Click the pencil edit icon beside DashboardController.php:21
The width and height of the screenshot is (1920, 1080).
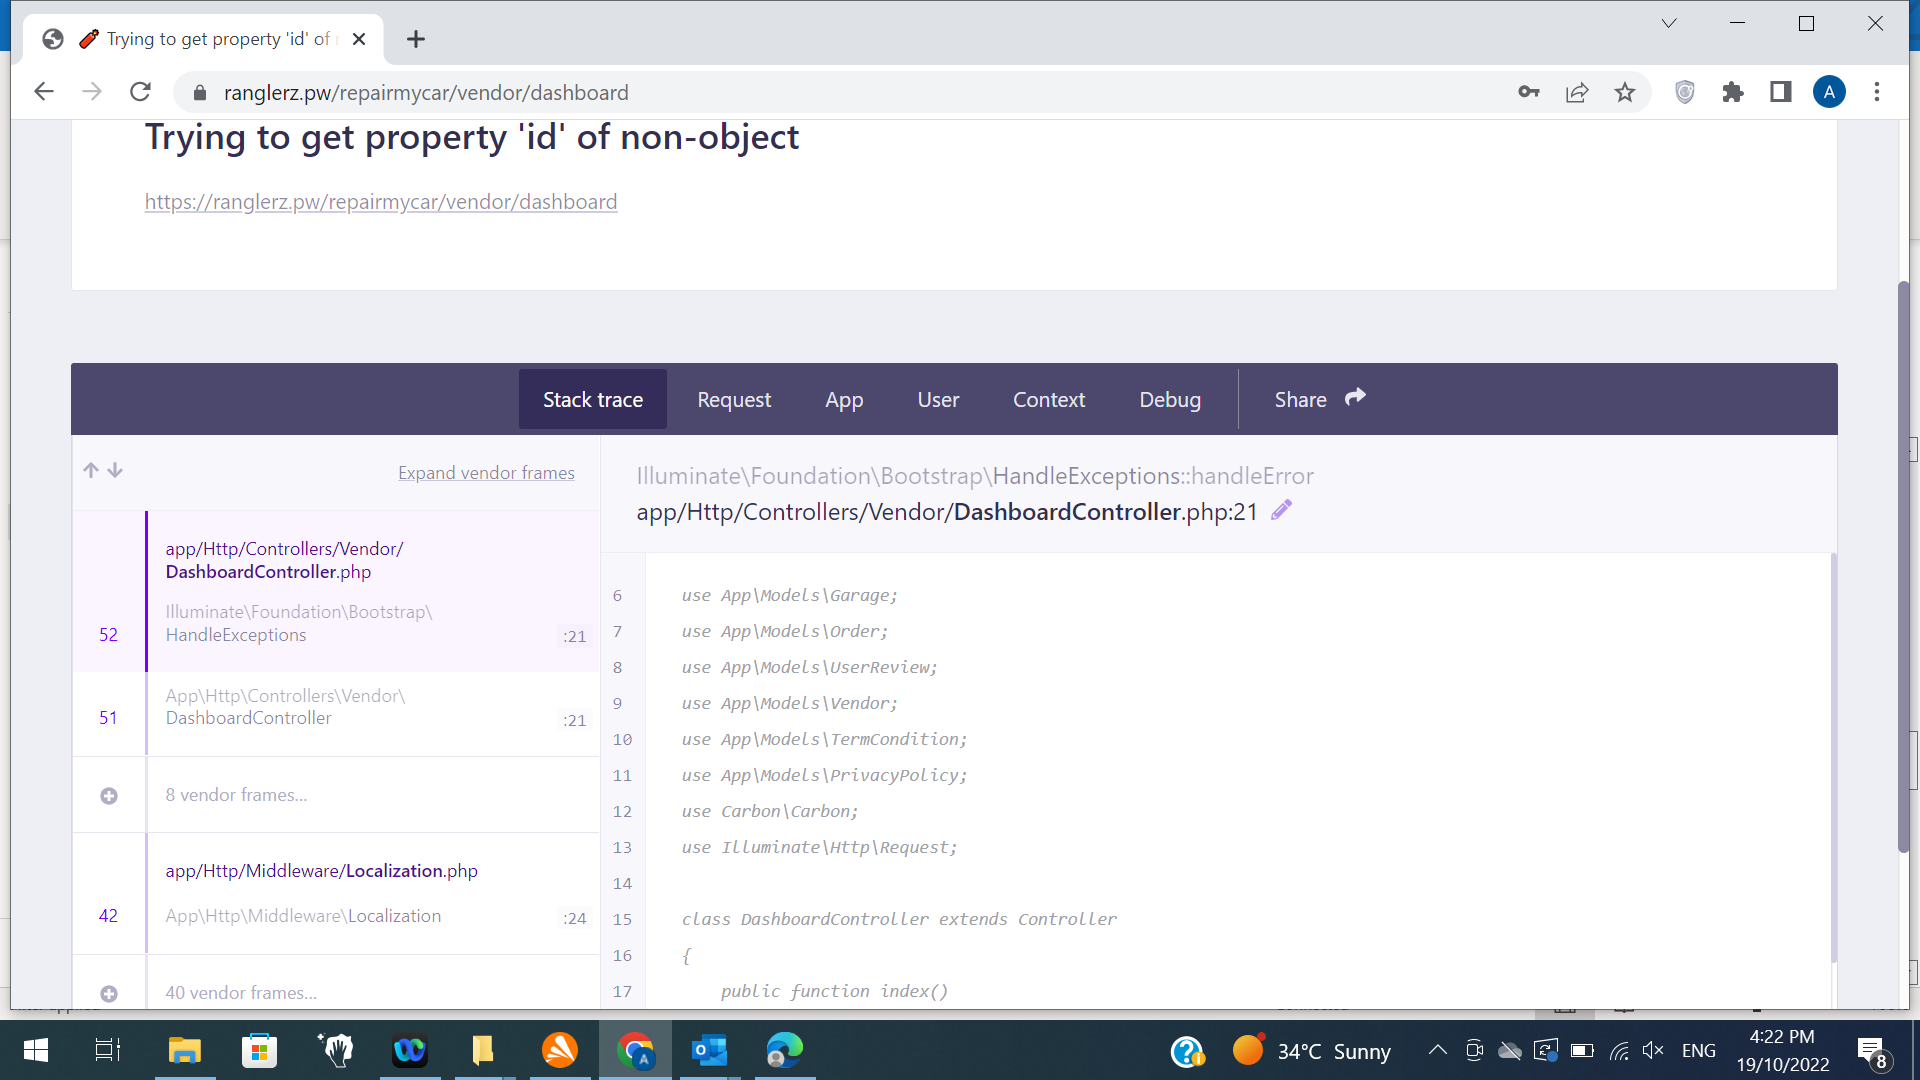point(1281,511)
